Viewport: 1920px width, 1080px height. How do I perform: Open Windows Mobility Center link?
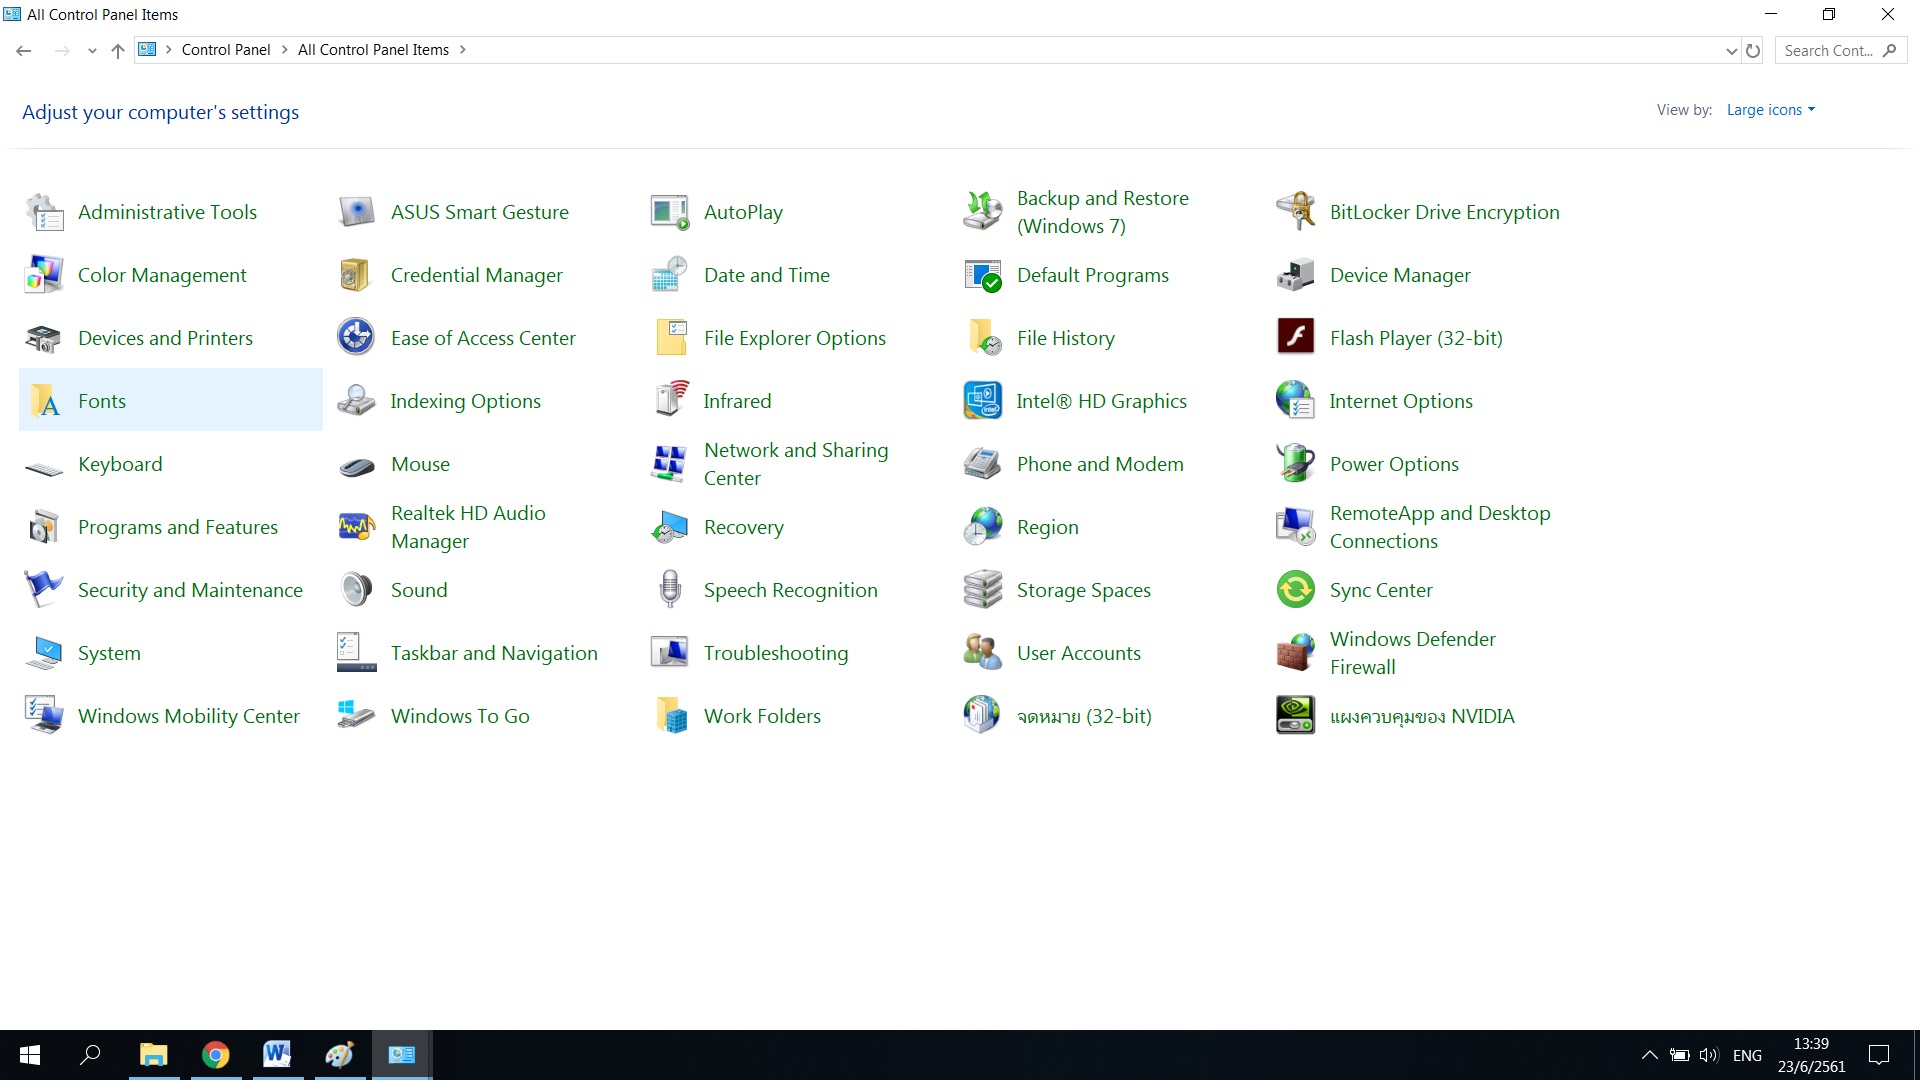189,716
